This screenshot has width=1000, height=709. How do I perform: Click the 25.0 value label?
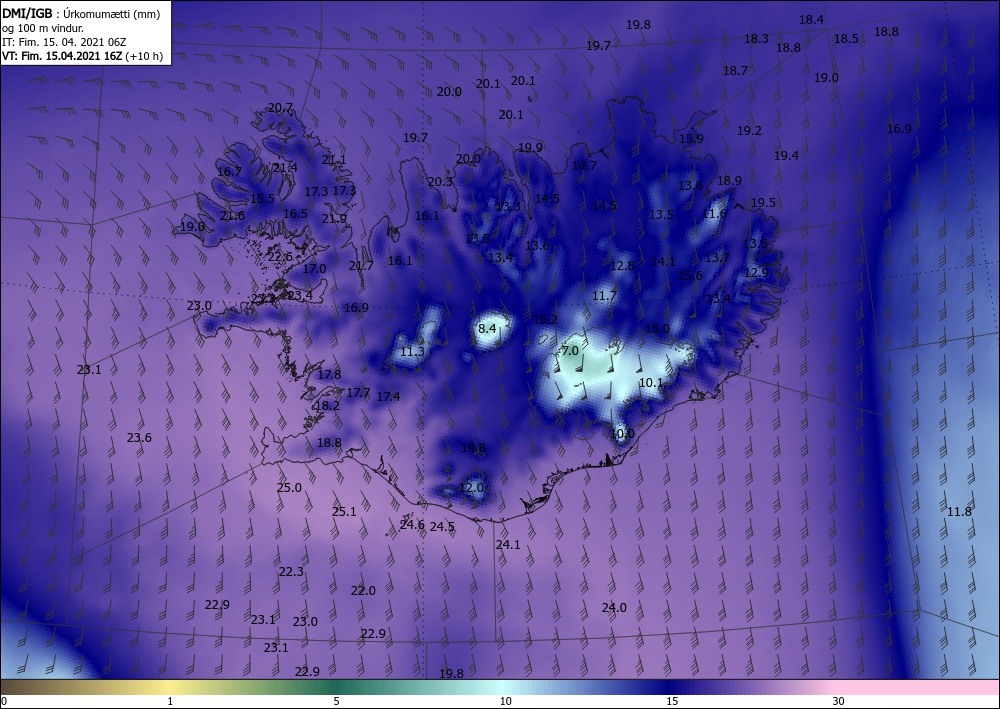coord(290,487)
